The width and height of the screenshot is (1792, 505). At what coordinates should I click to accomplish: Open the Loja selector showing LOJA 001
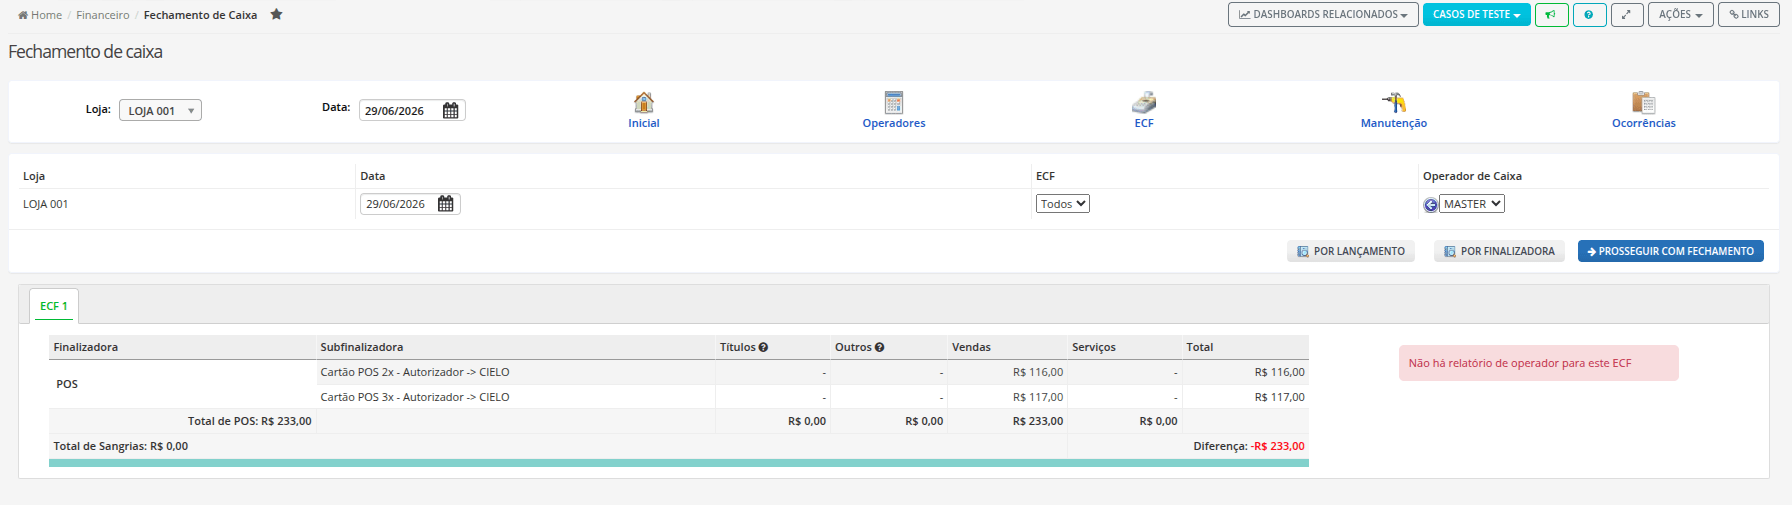point(160,110)
